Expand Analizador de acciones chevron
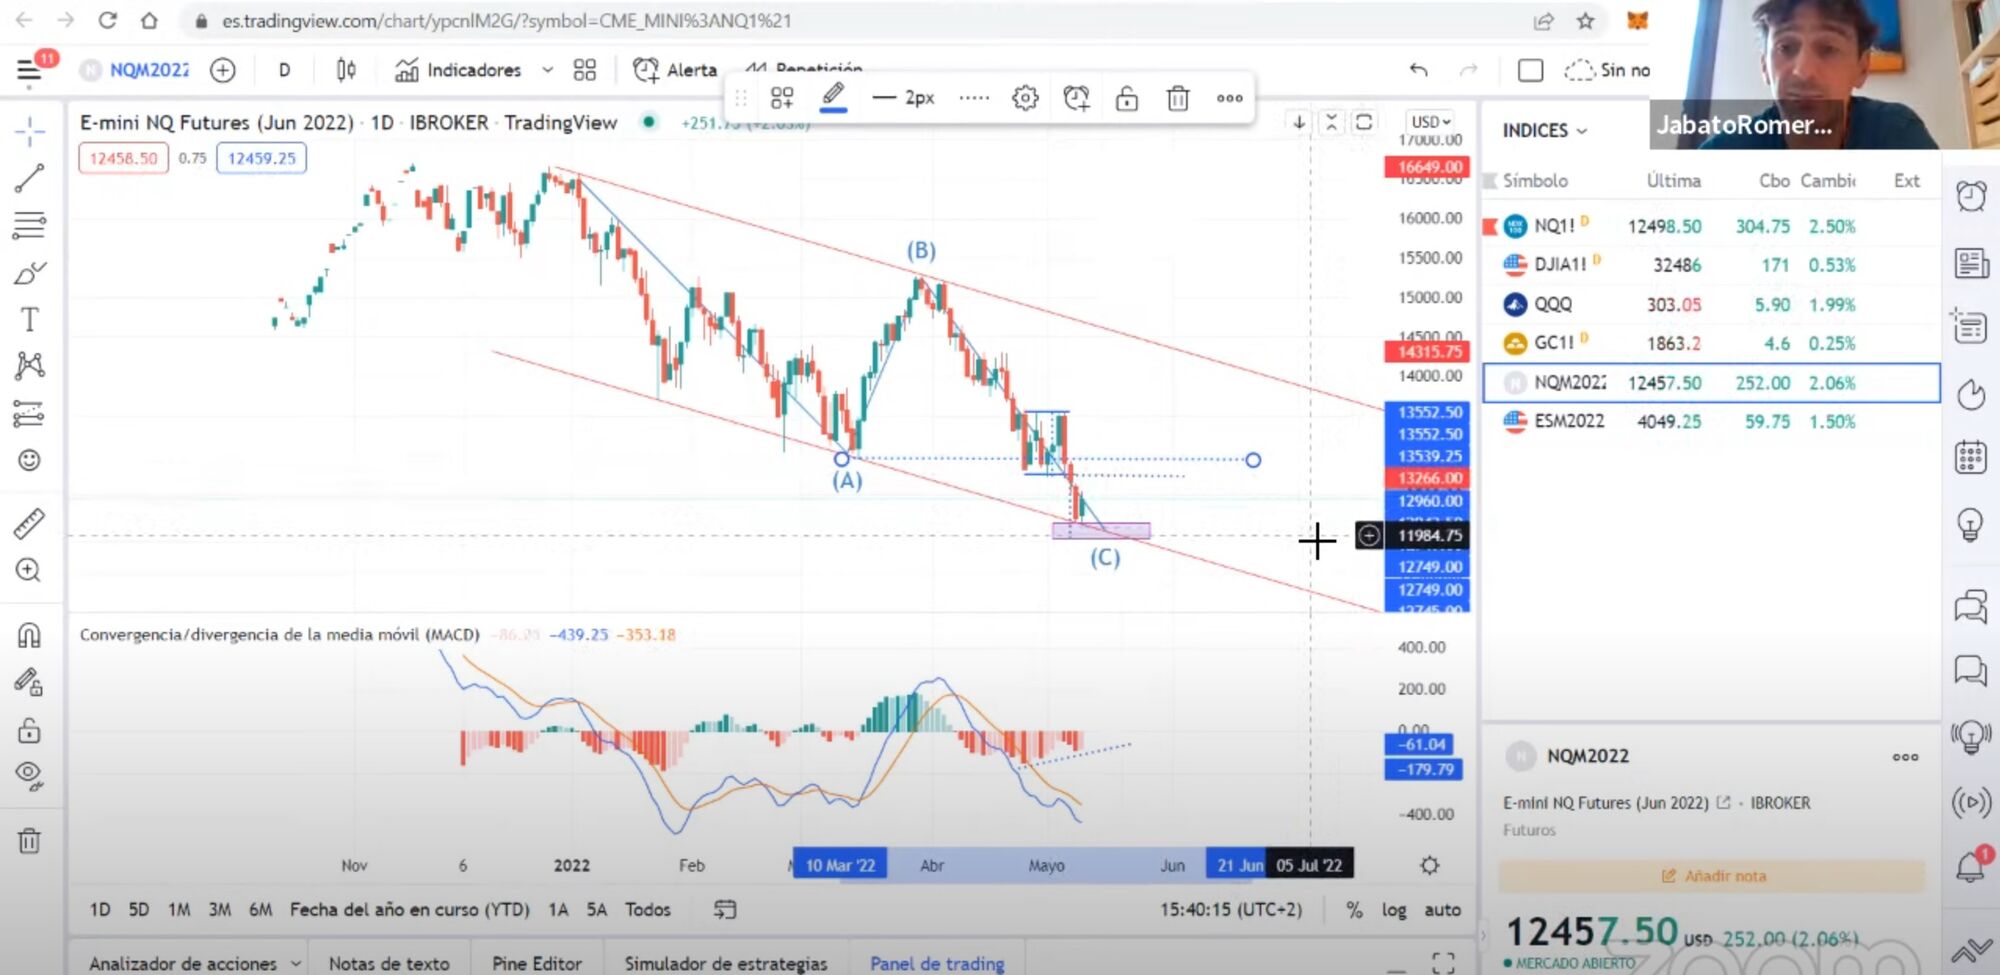This screenshot has height=975, width=2000. point(296,963)
